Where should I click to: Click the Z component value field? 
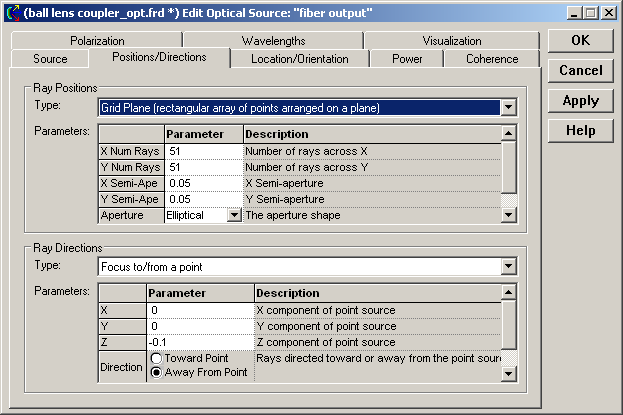click(x=200, y=342)
